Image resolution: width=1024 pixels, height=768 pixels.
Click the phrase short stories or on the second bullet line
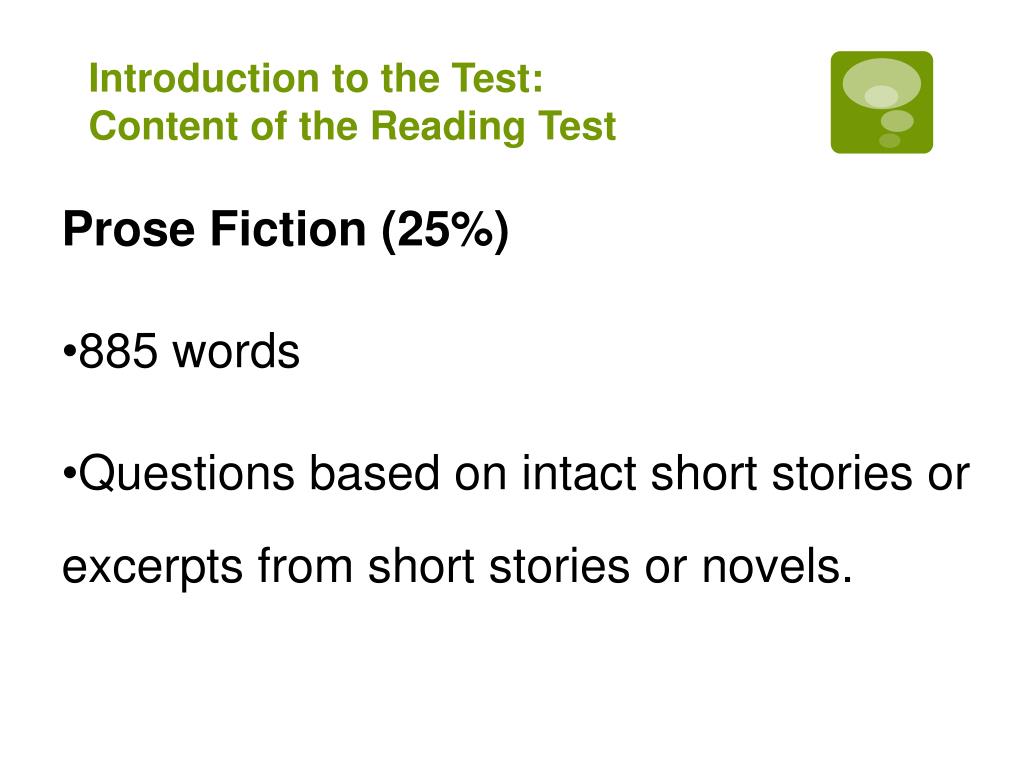click(810, 473)
